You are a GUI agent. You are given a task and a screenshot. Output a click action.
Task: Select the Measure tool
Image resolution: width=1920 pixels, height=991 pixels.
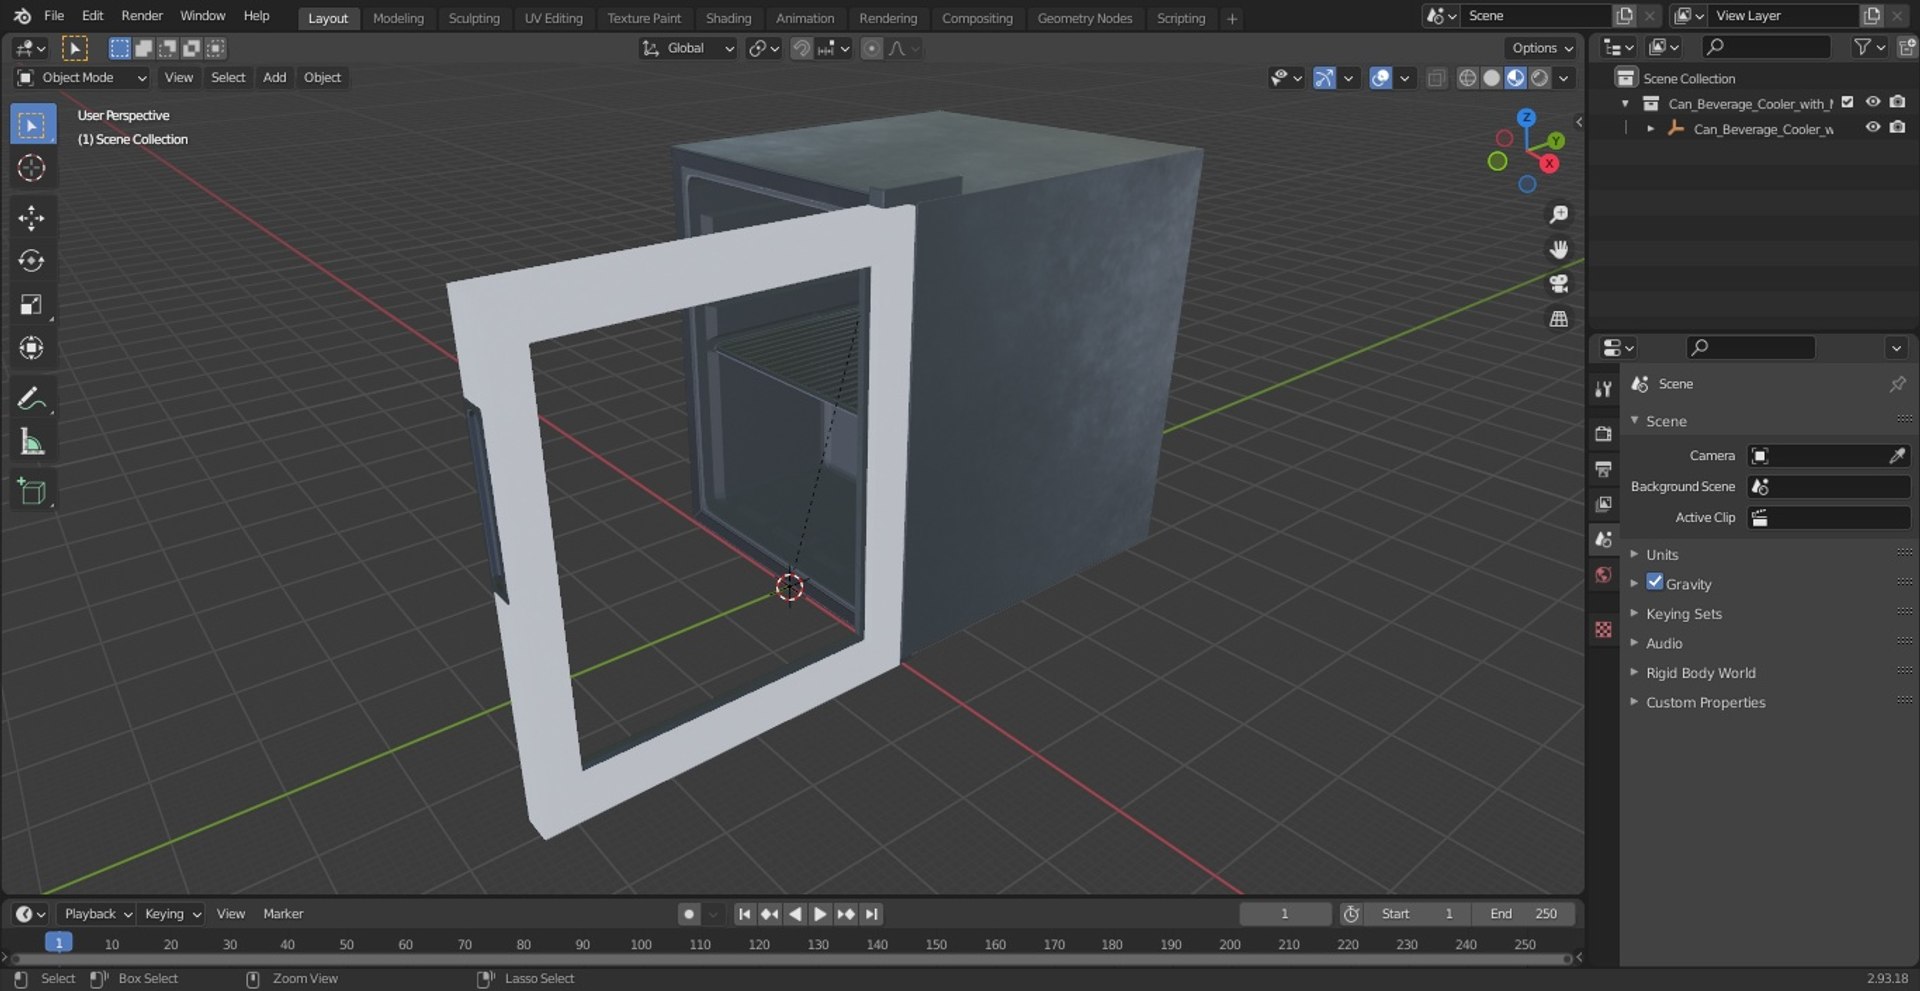32,441
